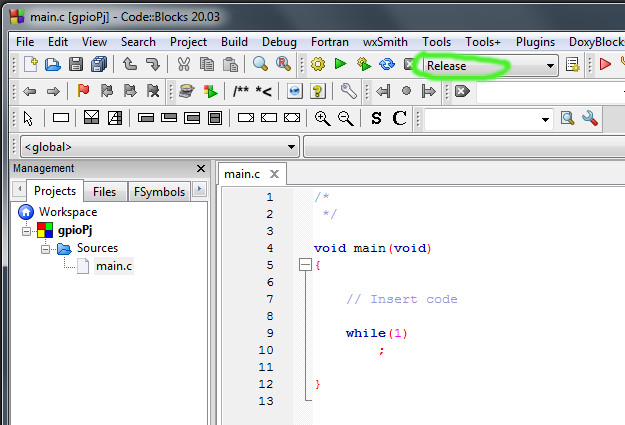Viewport: 625px width, 425px height.
Task: Toggle comment view C button
Action: (x=399, y=118)
